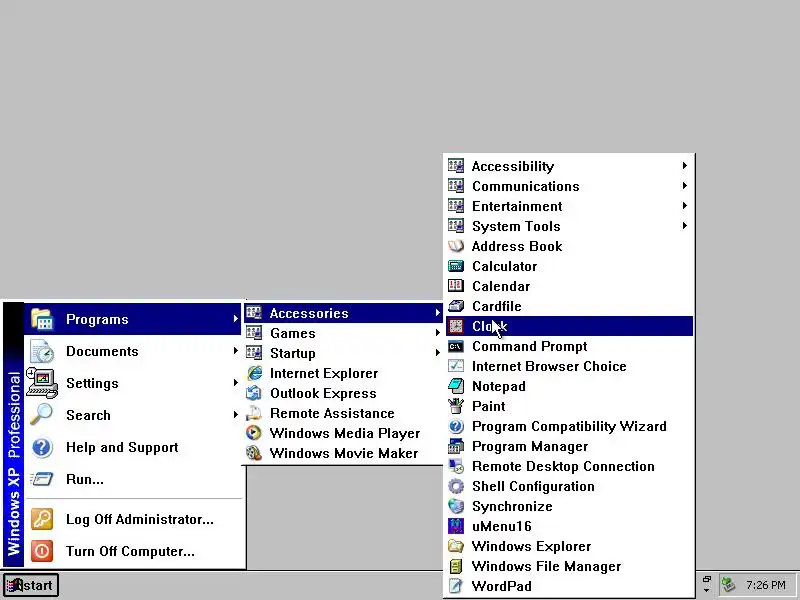Click the Cardfile icon

456,306
